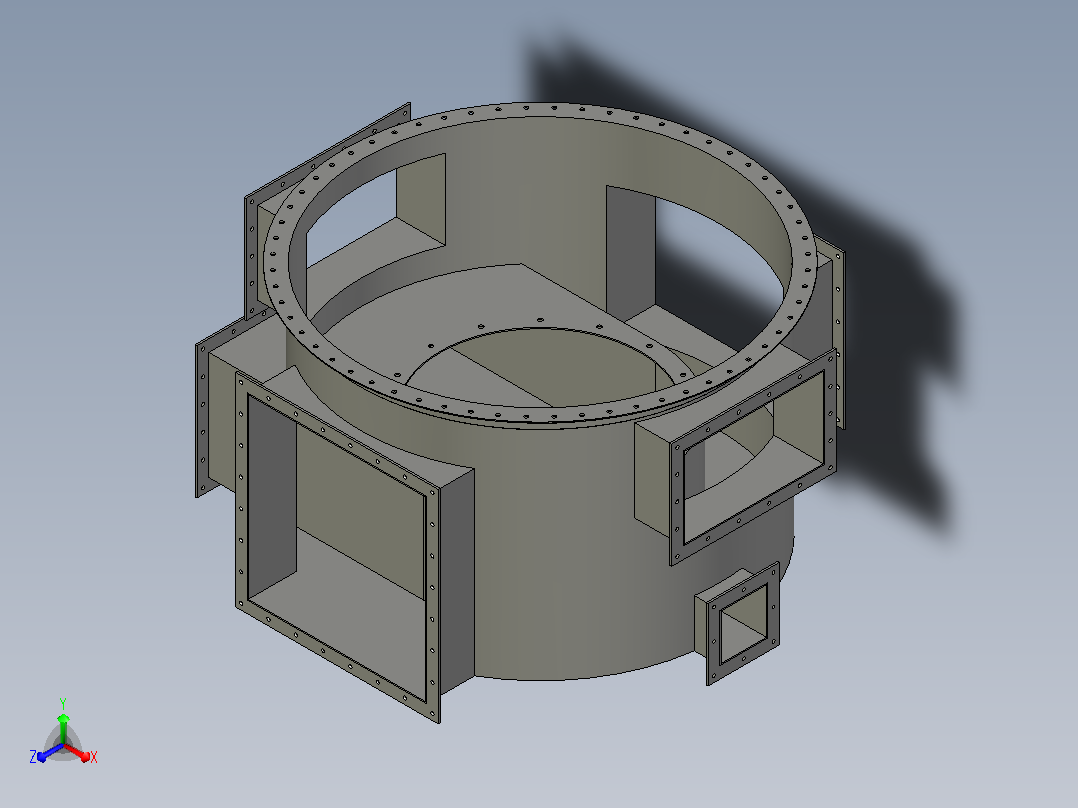This screenshot has height=808, width=1078.
Task: Click the red X axis arrow on triad
Action: tap(78, 752)
